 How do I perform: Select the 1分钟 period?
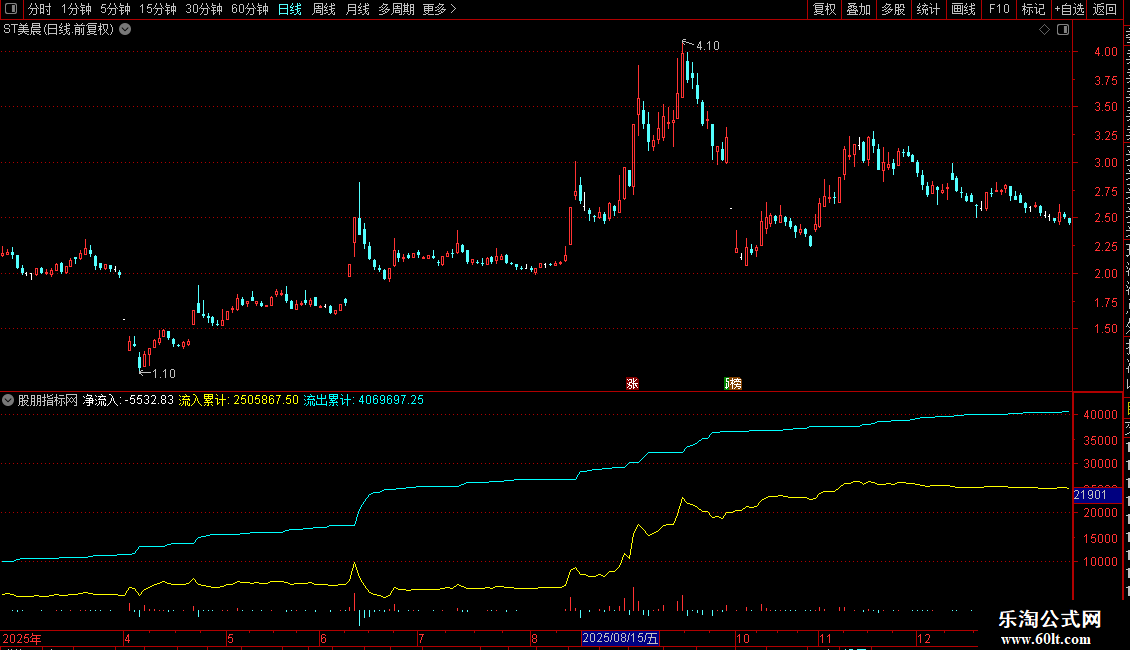(x=76, y=9)
